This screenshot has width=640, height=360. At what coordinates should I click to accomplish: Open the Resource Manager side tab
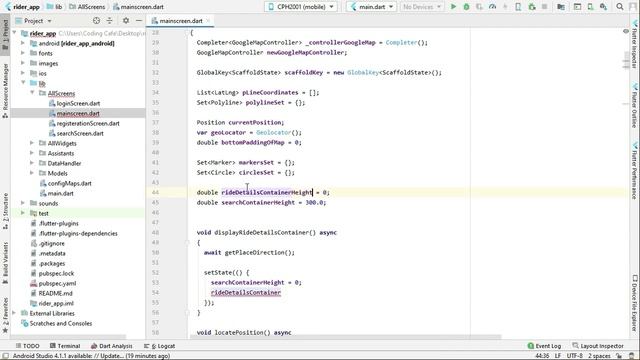coord(5,91)
